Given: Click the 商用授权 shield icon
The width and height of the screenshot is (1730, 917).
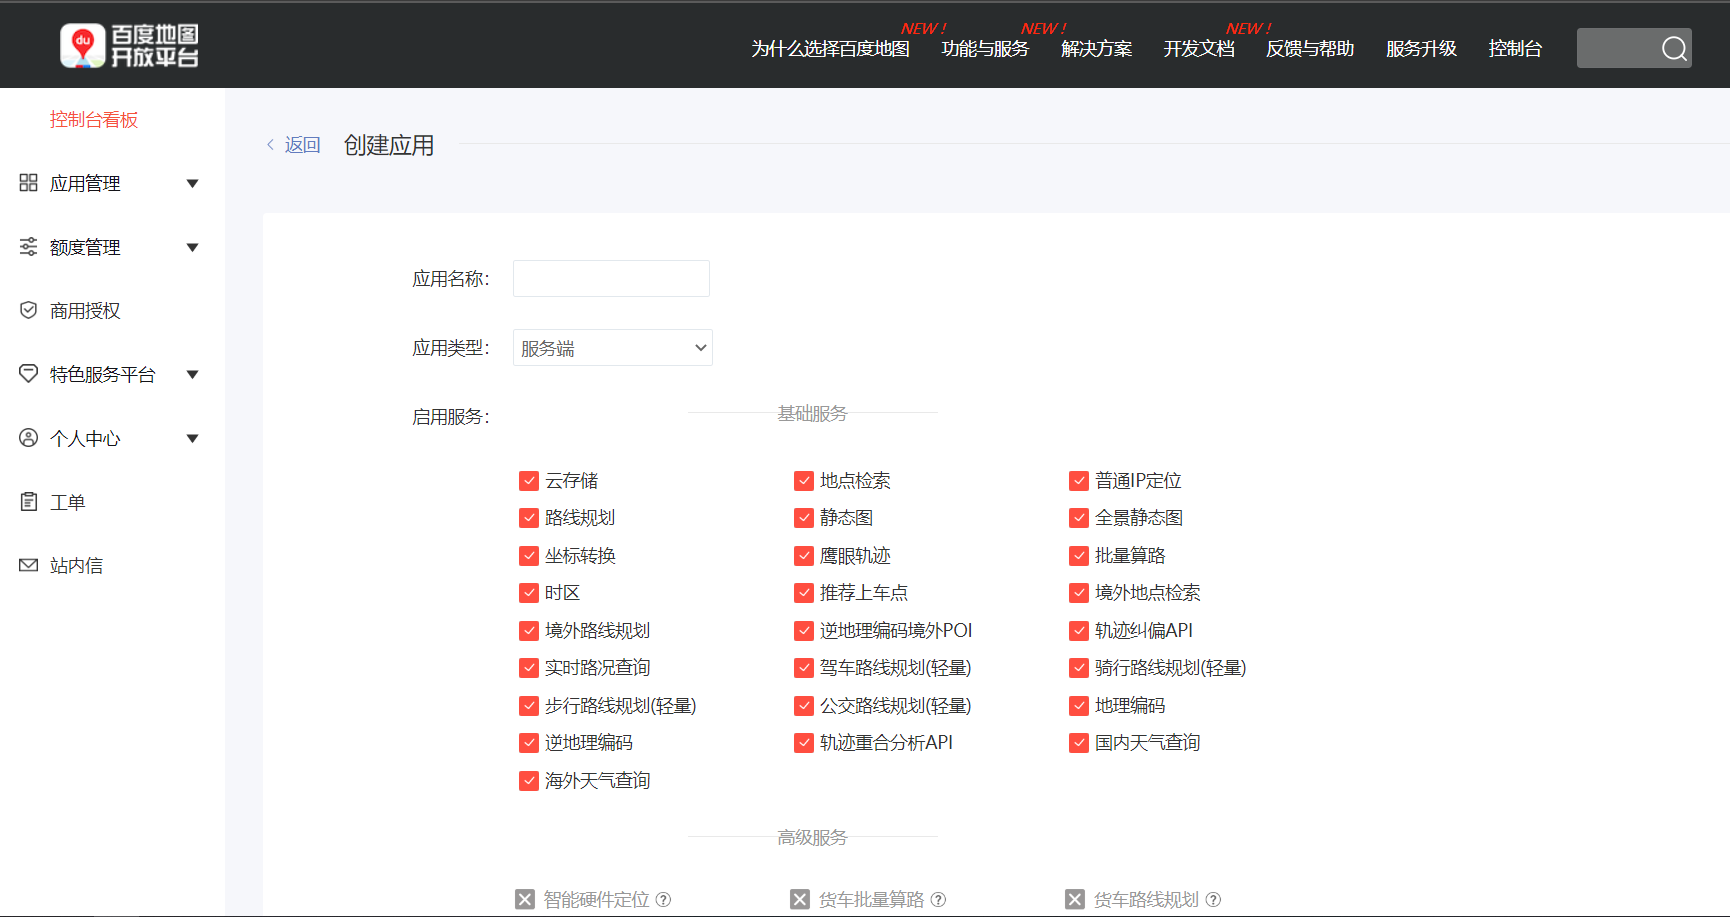Looking at the screenshot, I should point(28,310).
